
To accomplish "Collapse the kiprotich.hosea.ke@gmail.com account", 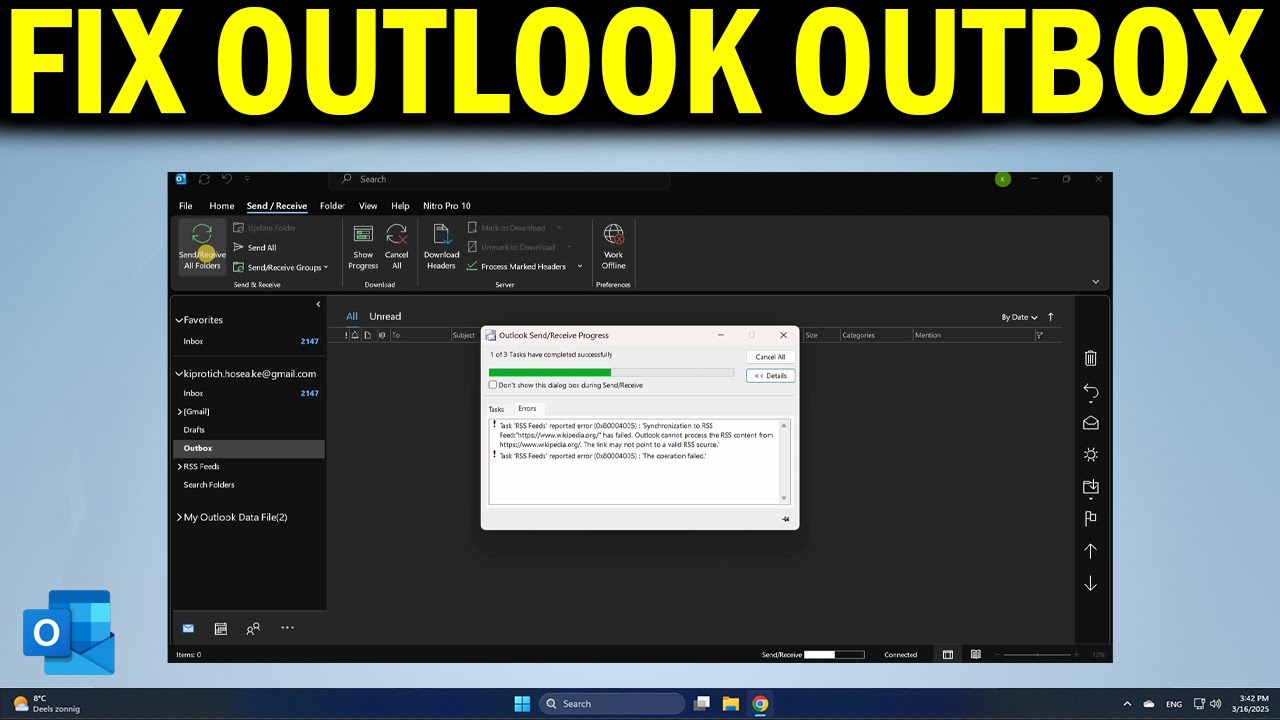I will point(179,374).
